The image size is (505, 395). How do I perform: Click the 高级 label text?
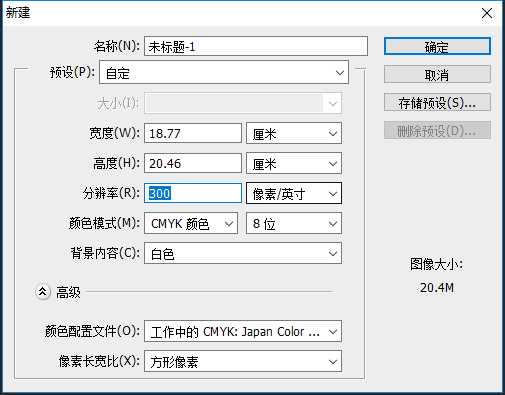pos(68,292)
